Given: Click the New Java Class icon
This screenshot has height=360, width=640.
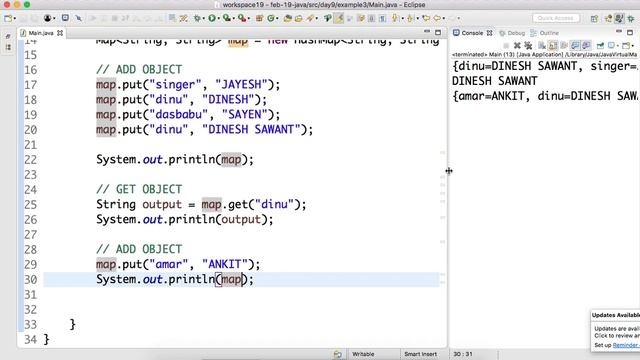Looking at the screenshot, I should click(271, 18).
